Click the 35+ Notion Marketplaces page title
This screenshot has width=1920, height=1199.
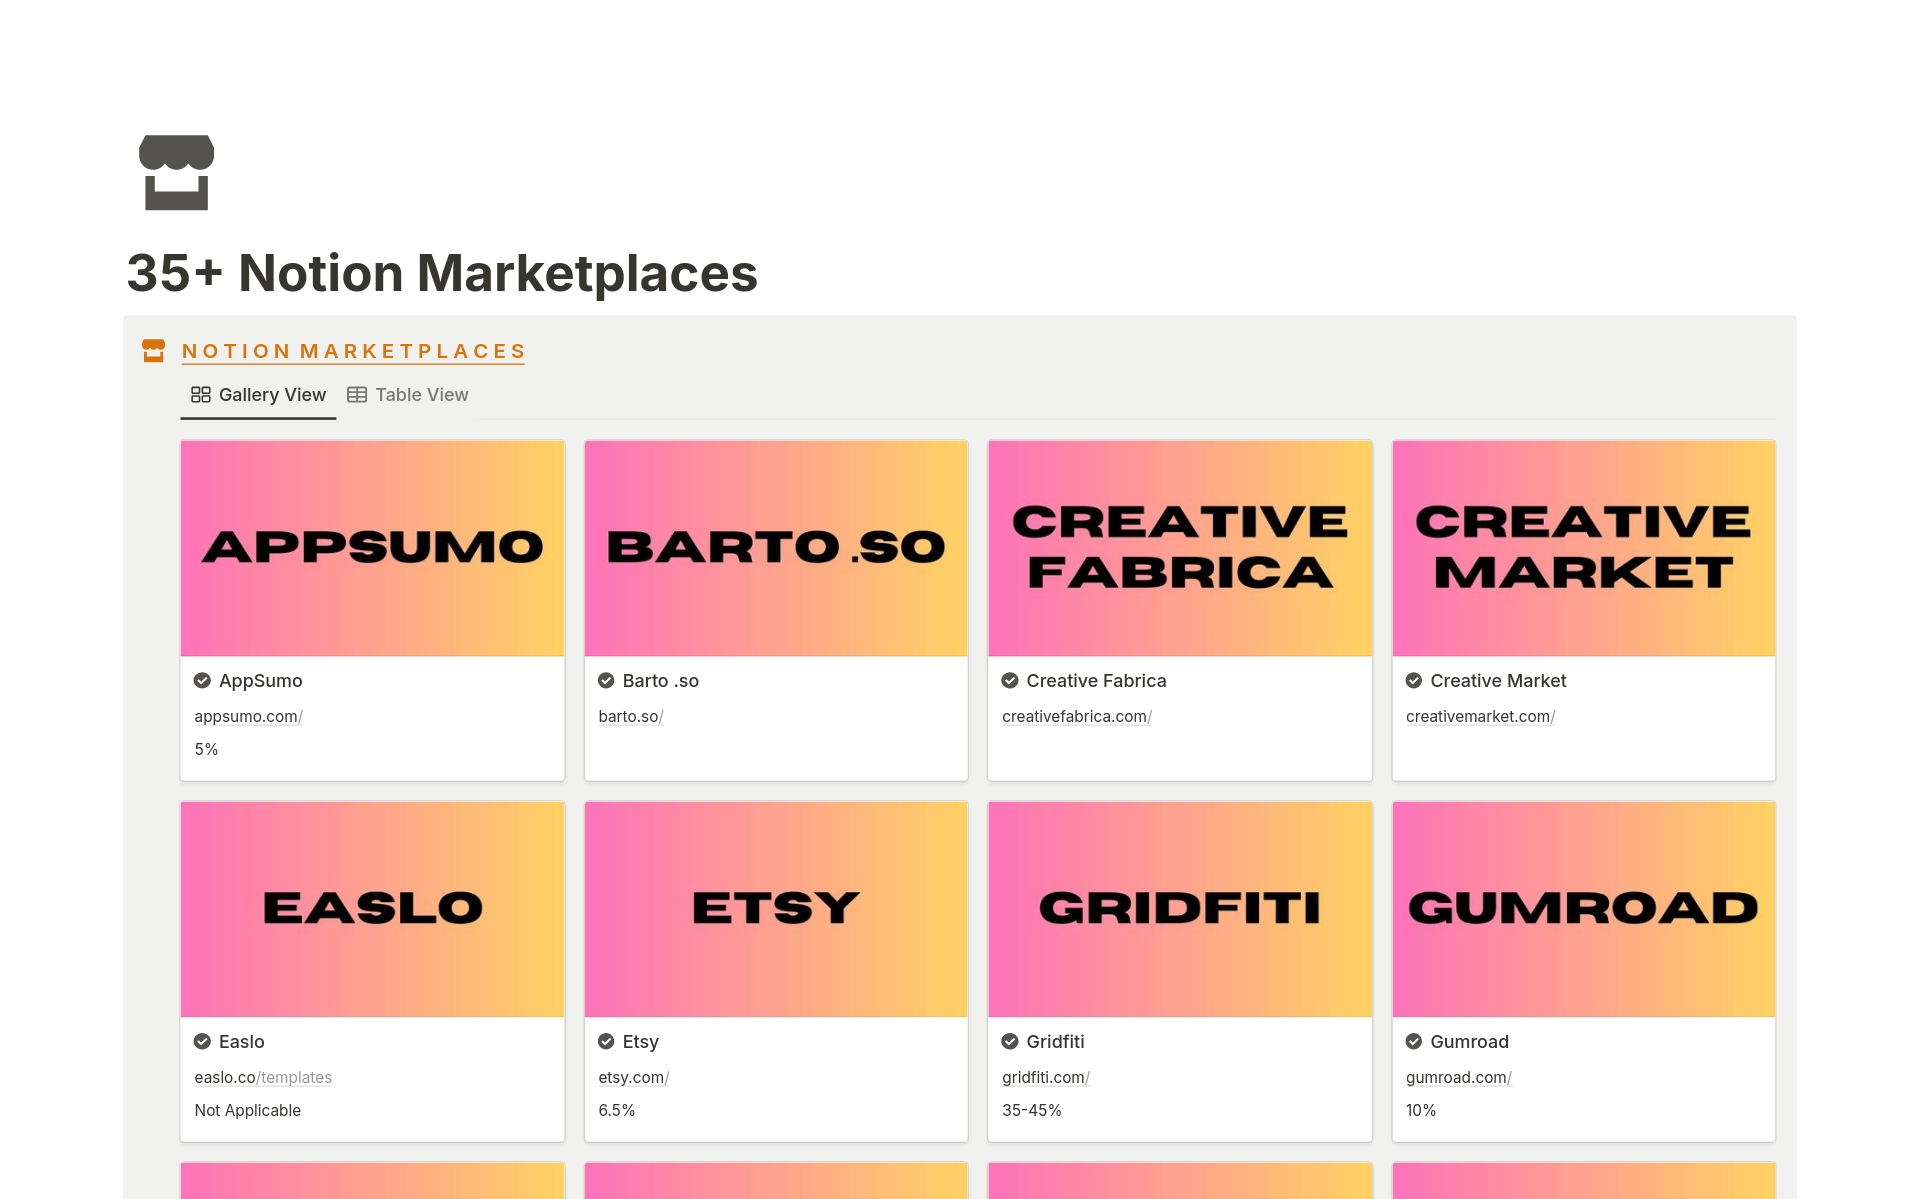442,273
